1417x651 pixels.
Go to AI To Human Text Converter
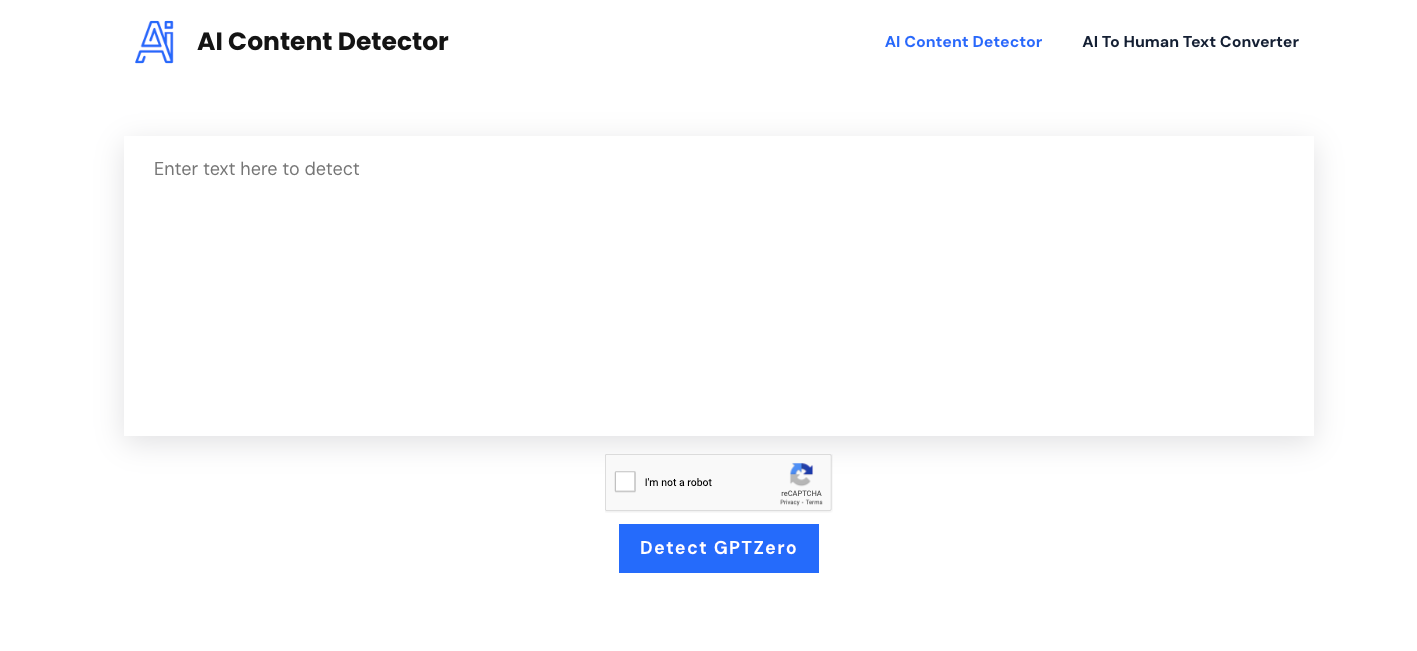tap(1190, 42)
